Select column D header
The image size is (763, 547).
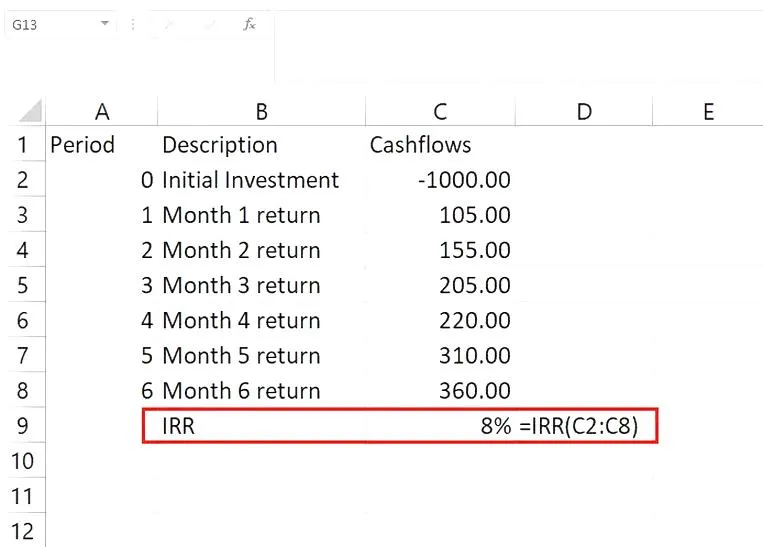click(584, 111)
